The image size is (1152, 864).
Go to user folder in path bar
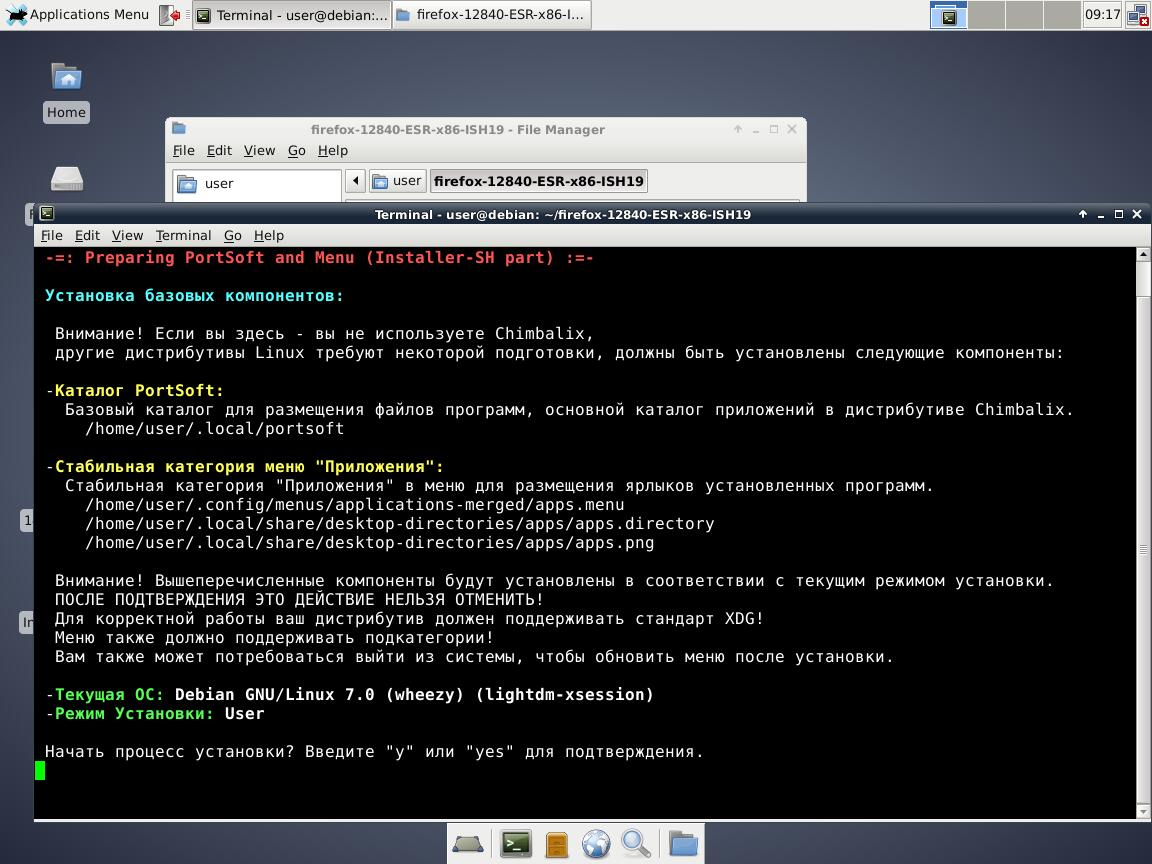[397, 181]
